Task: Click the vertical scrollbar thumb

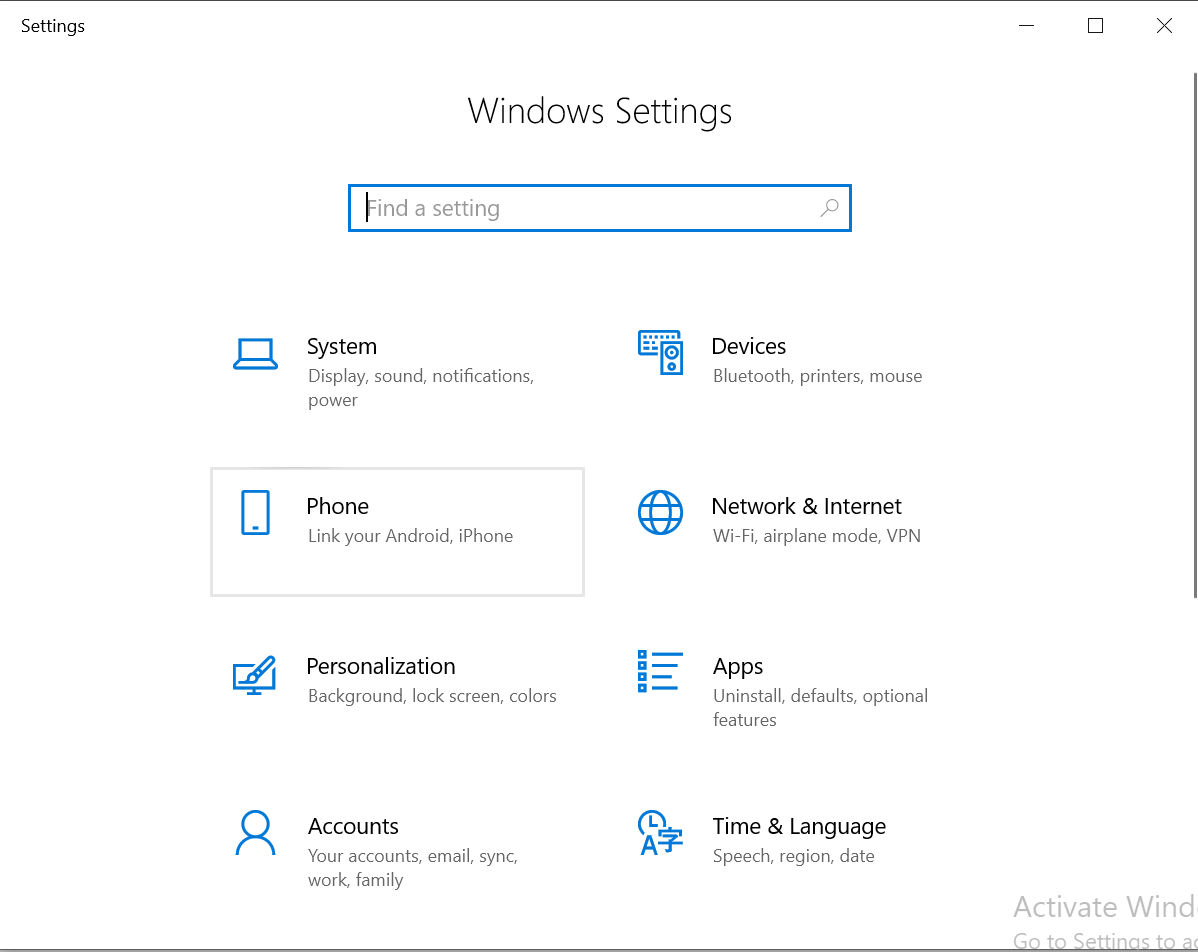Action: point(1195,335)
